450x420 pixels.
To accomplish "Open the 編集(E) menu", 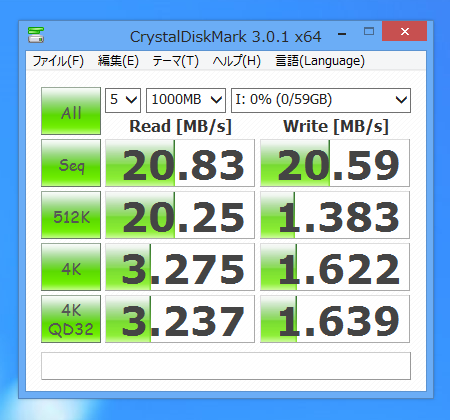I will [118, 61].
